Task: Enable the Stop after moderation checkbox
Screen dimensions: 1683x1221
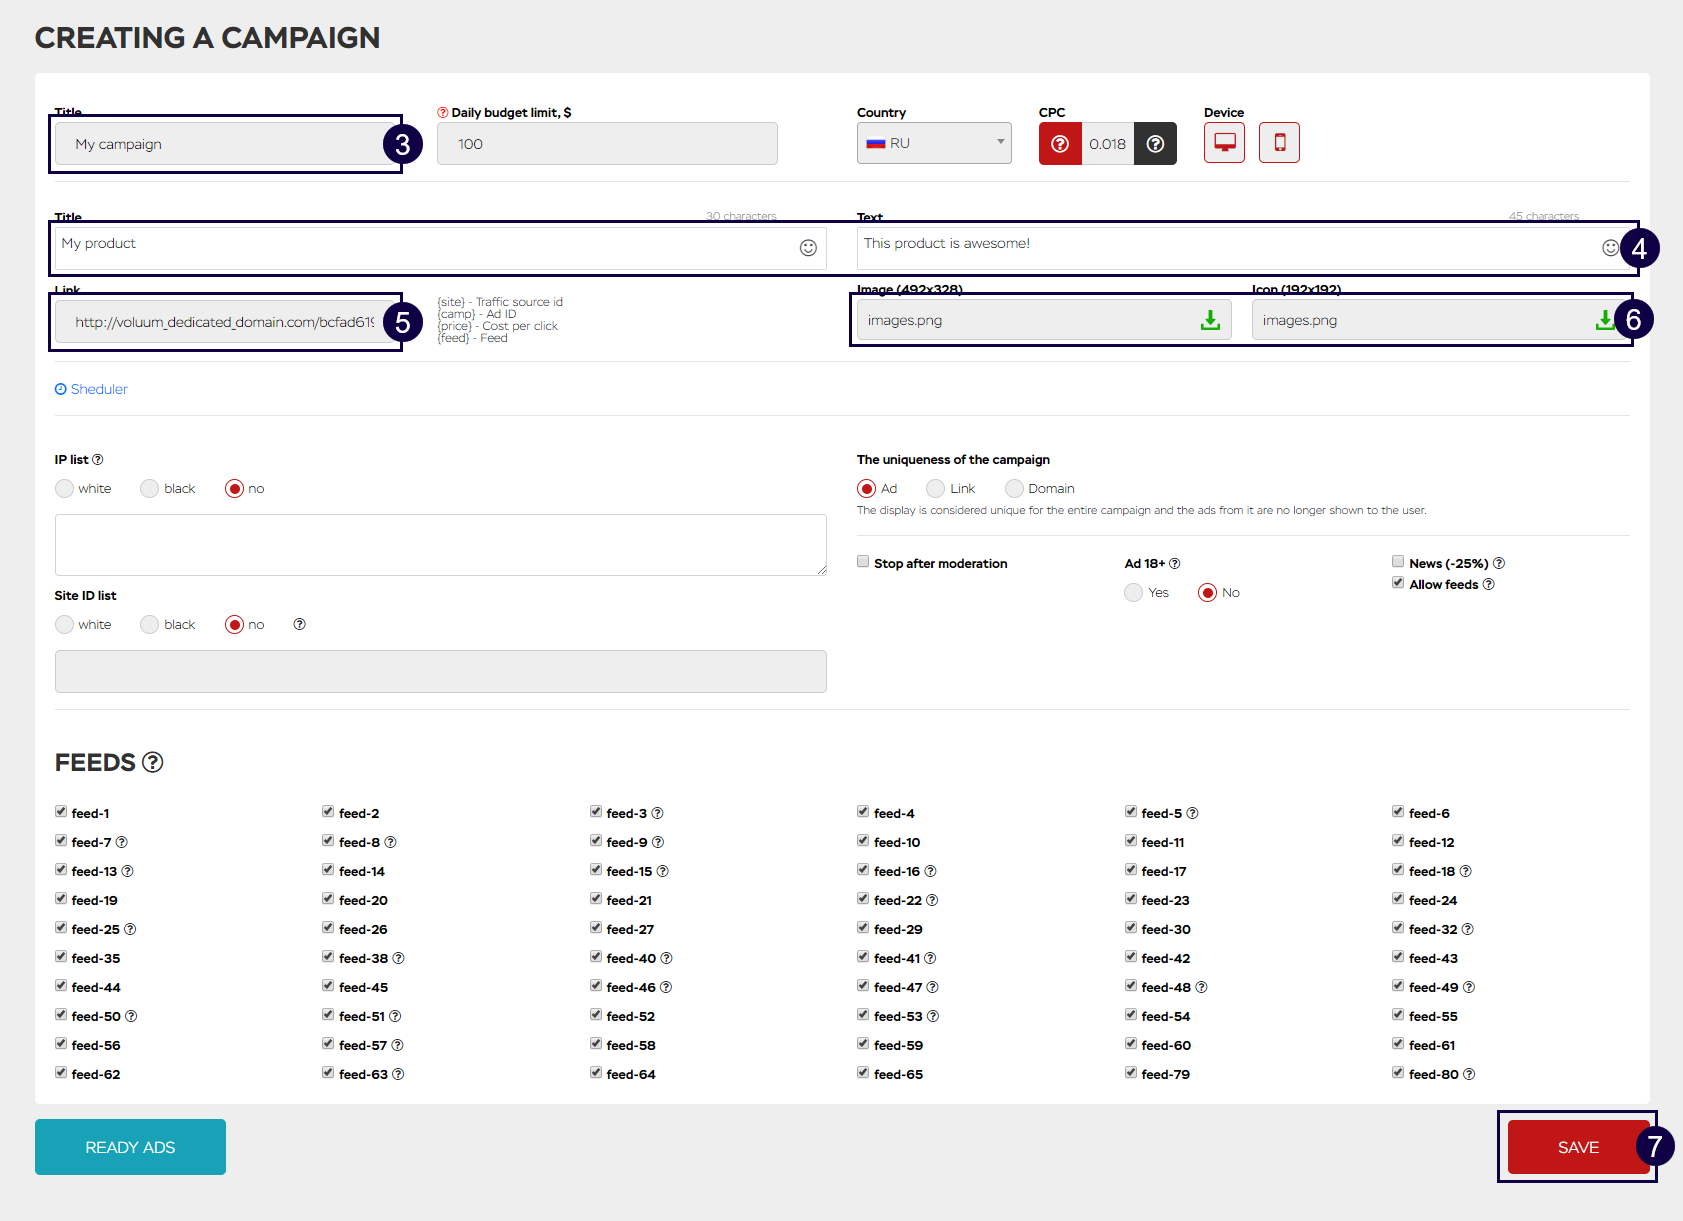Action: (x=863, y=562)
